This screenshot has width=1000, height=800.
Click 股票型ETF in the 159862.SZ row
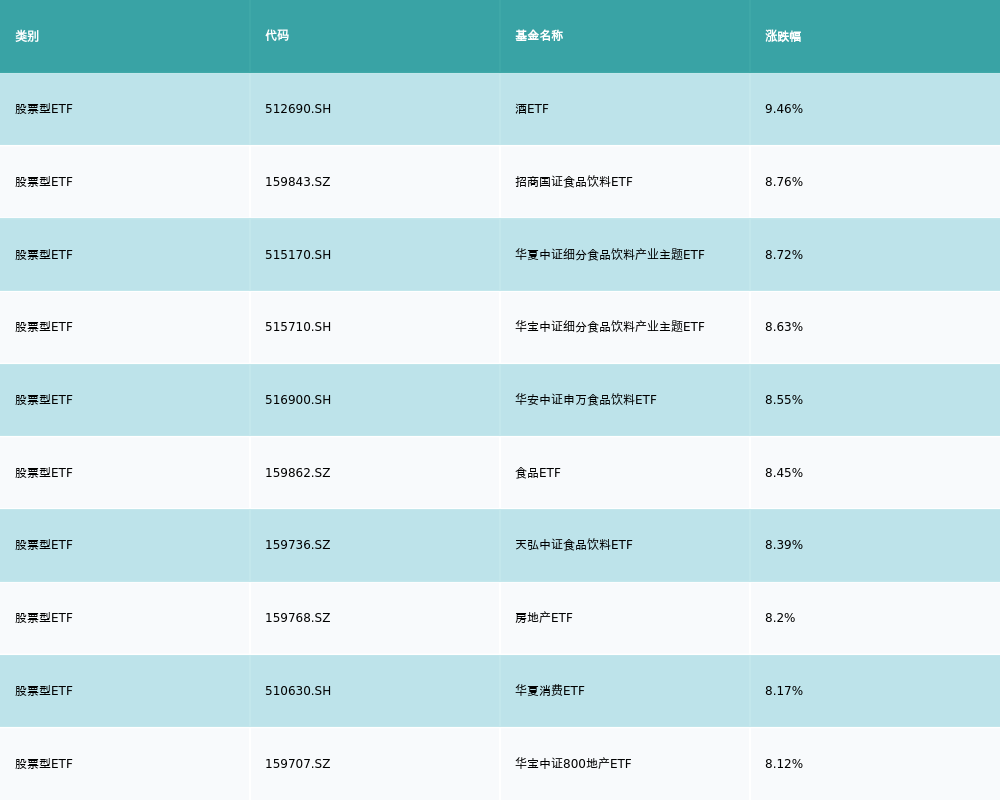[x=44, y=473]
